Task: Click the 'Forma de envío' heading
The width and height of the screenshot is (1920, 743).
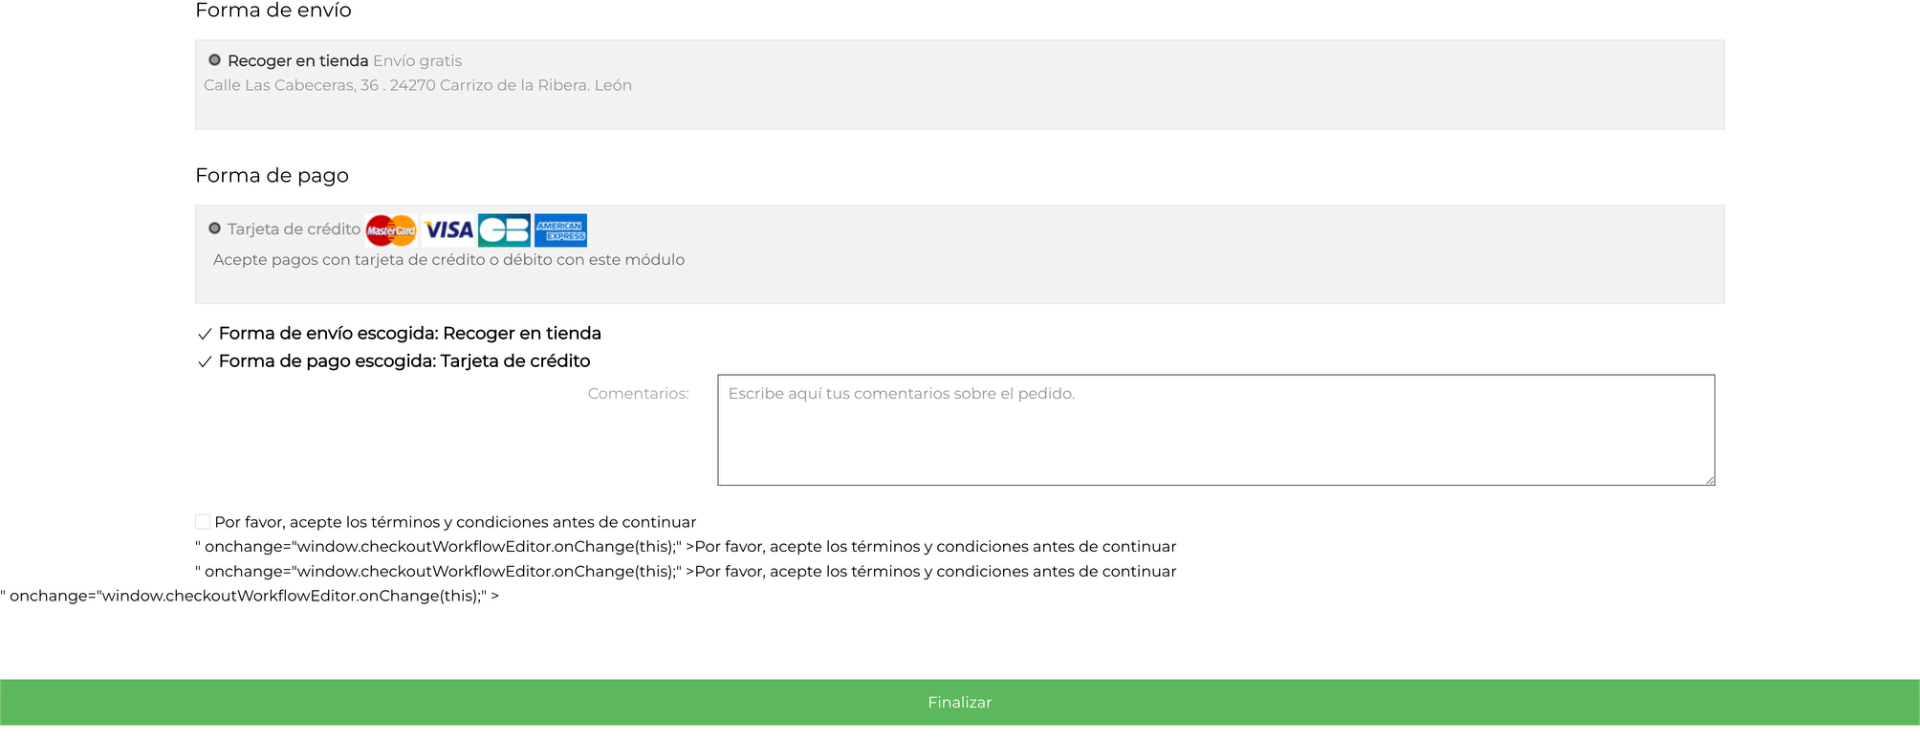Action: 273,11
